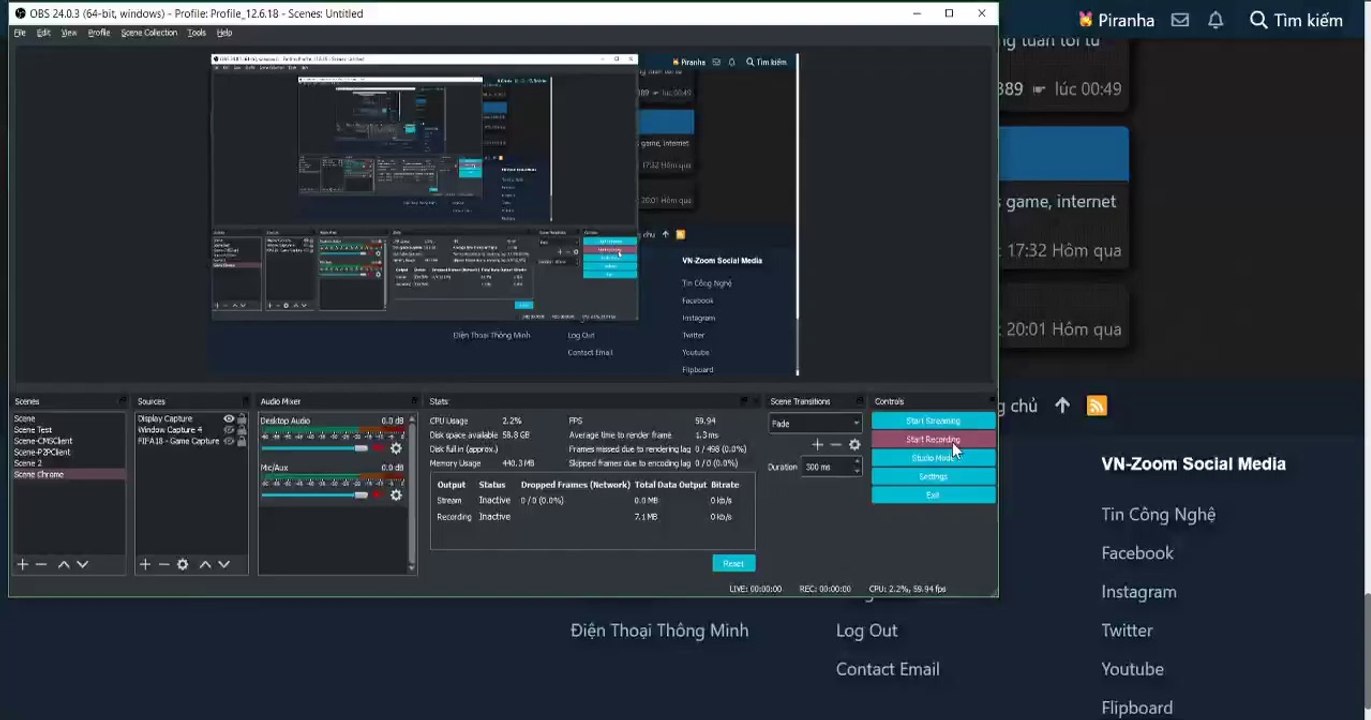This screenshot has height=720, width=1371.
Task: Reset the Stats counters
Action: pyautogui.click(x=734, y=563)
